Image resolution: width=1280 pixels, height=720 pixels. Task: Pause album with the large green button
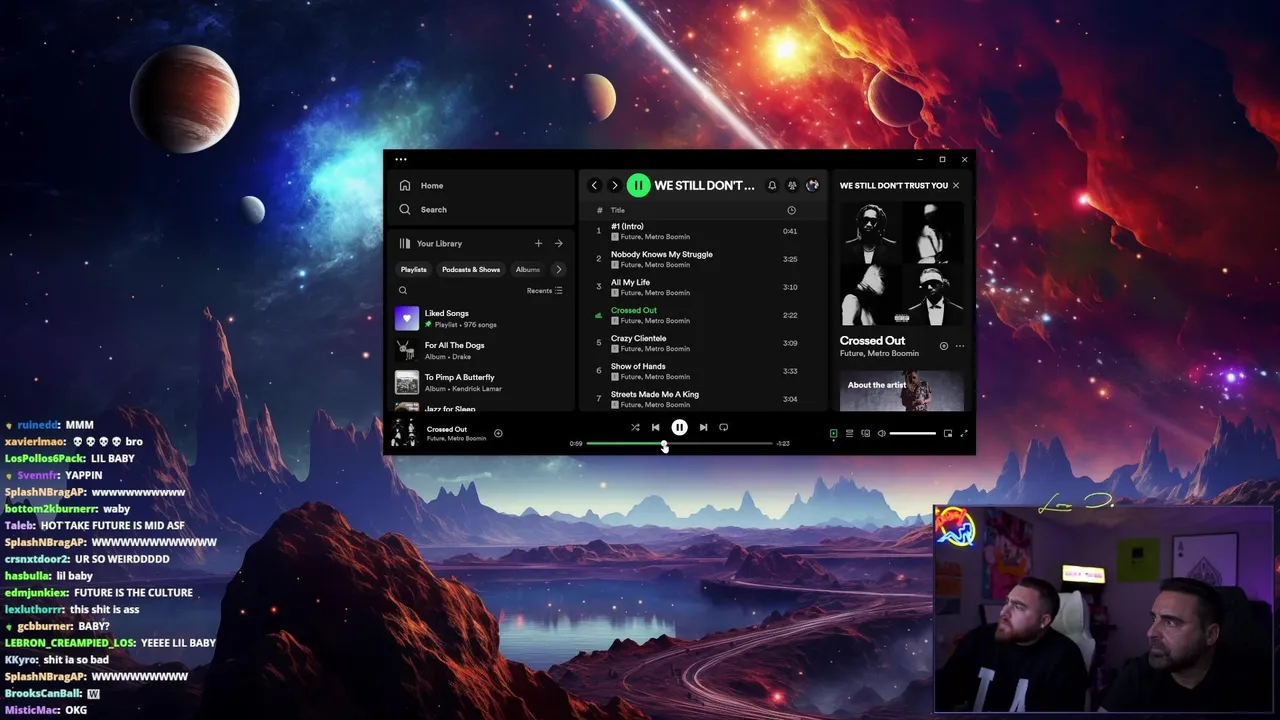638,185
